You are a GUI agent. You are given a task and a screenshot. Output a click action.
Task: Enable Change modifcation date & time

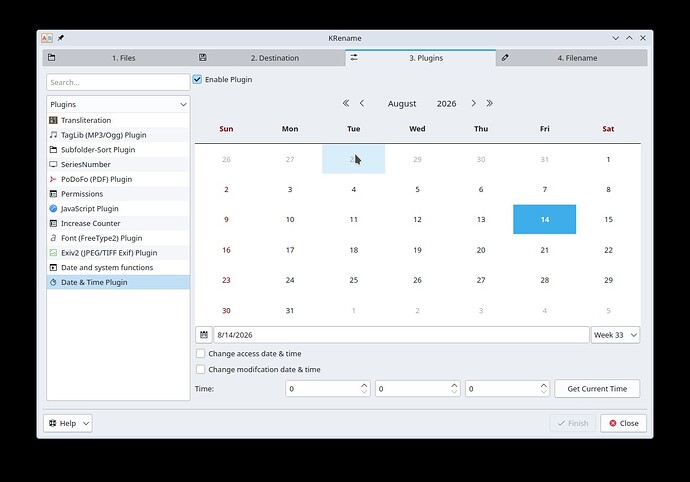coord(201,369)
